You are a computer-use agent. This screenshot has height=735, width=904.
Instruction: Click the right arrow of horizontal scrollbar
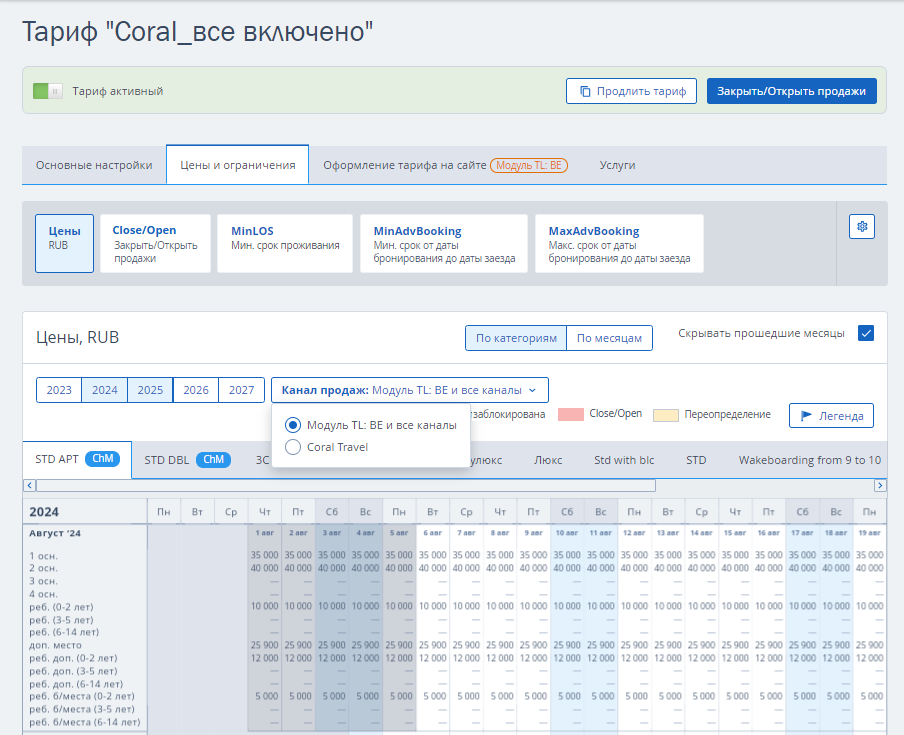tap(880, 485)
